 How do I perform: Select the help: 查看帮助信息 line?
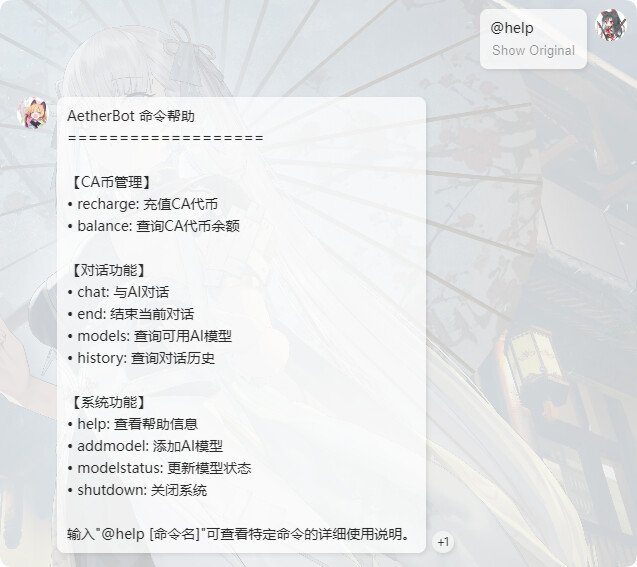click(x=132, y=424)
